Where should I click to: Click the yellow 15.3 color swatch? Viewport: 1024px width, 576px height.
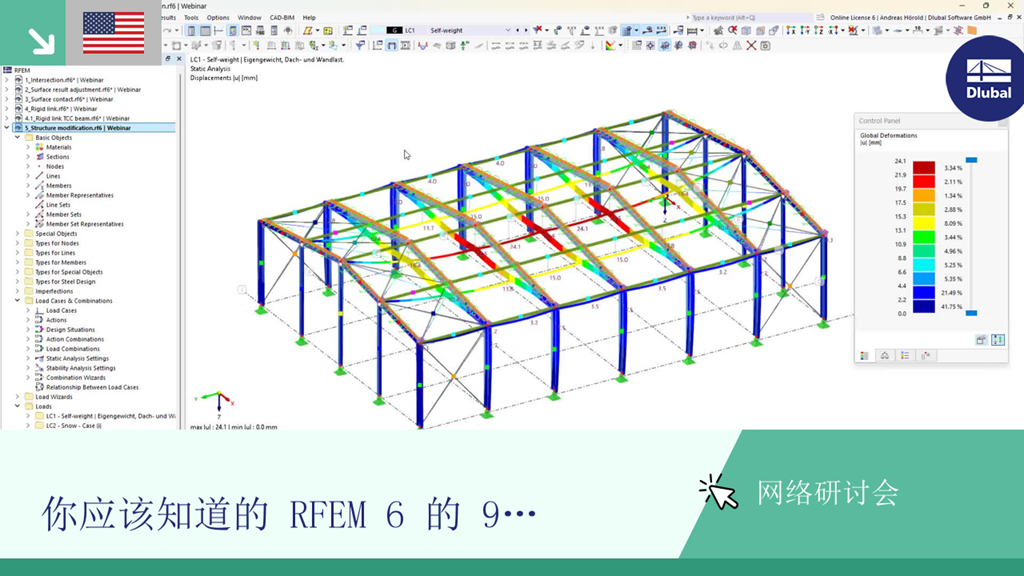pyautogui.click(x=923, y=223)
